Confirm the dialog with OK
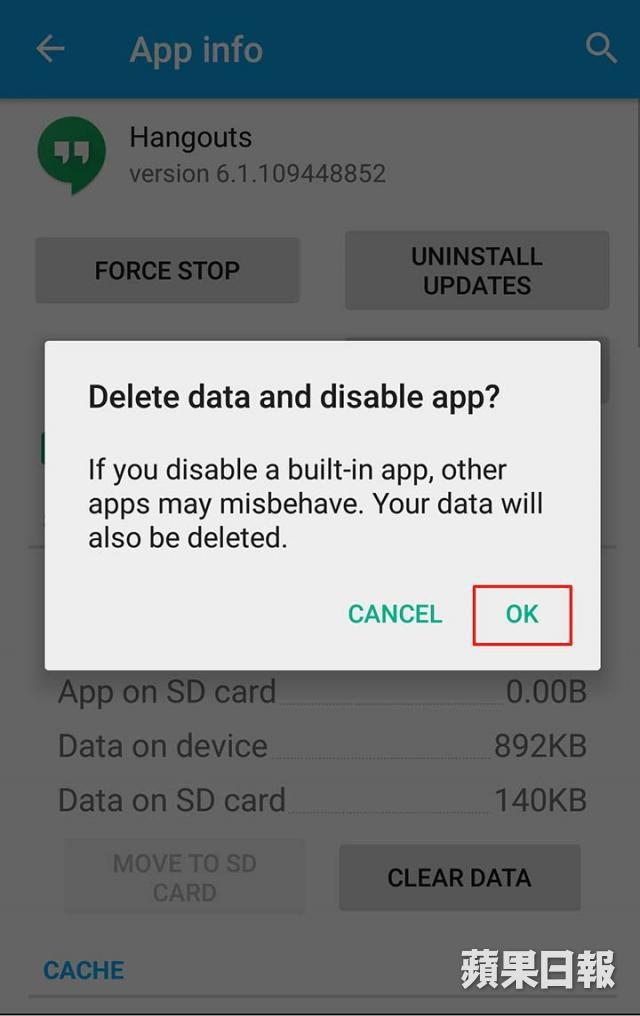640x1016 pixels. [x=522, y=614]
